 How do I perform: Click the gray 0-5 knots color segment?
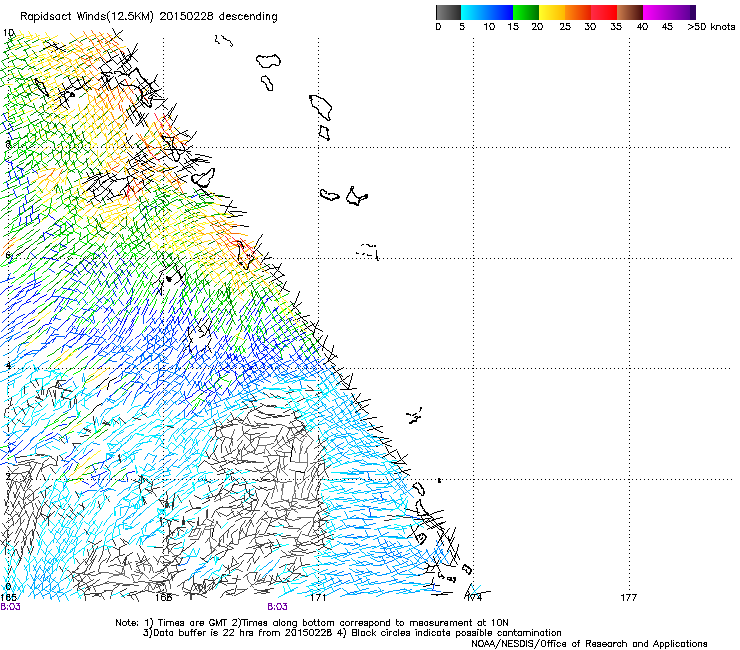click(448, 12)
